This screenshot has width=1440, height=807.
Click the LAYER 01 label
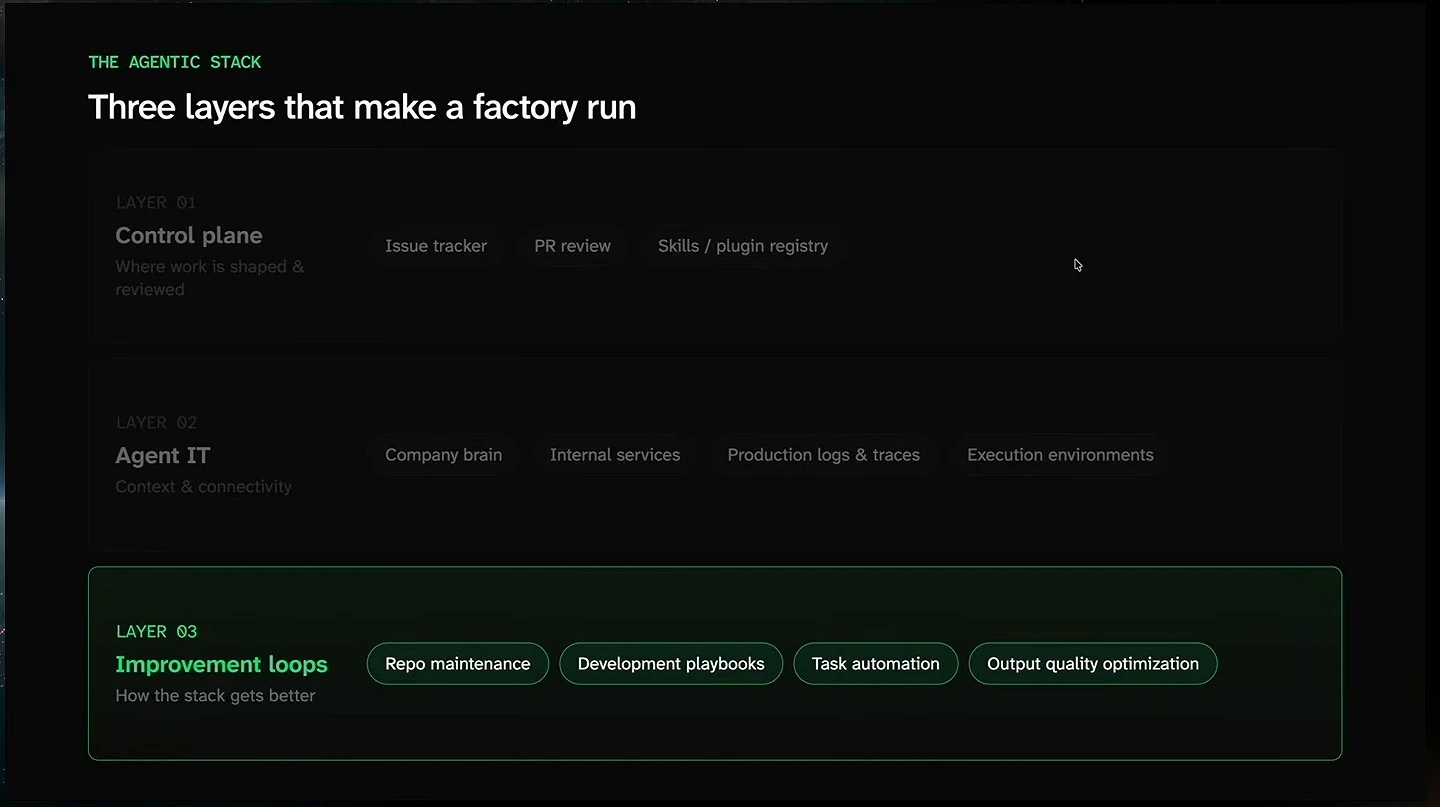tap(156, 203)
